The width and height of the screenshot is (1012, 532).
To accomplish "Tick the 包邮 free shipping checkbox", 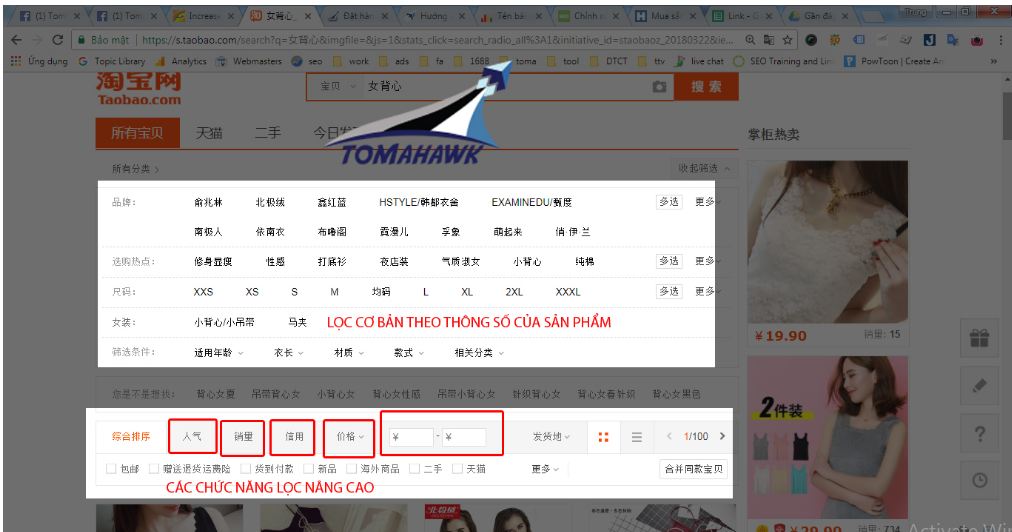I will (111, 469).
